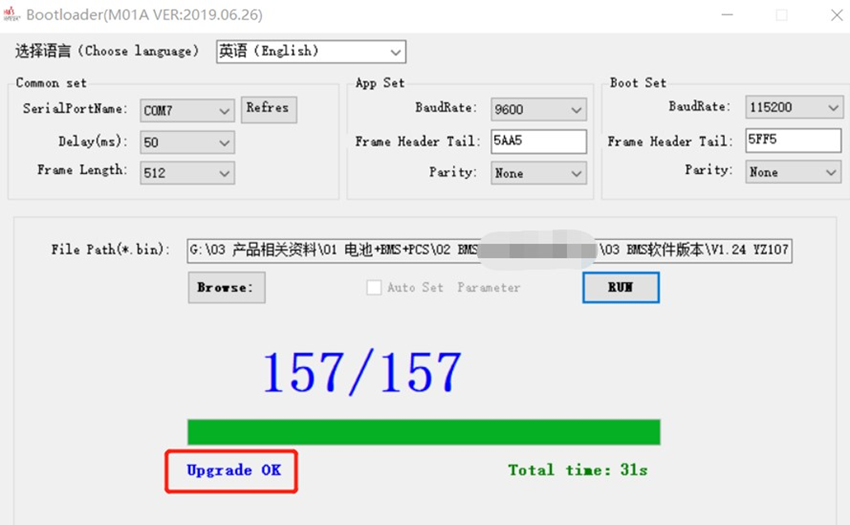Expand Boot Set Parity dropdown

[x=793, y=172]
